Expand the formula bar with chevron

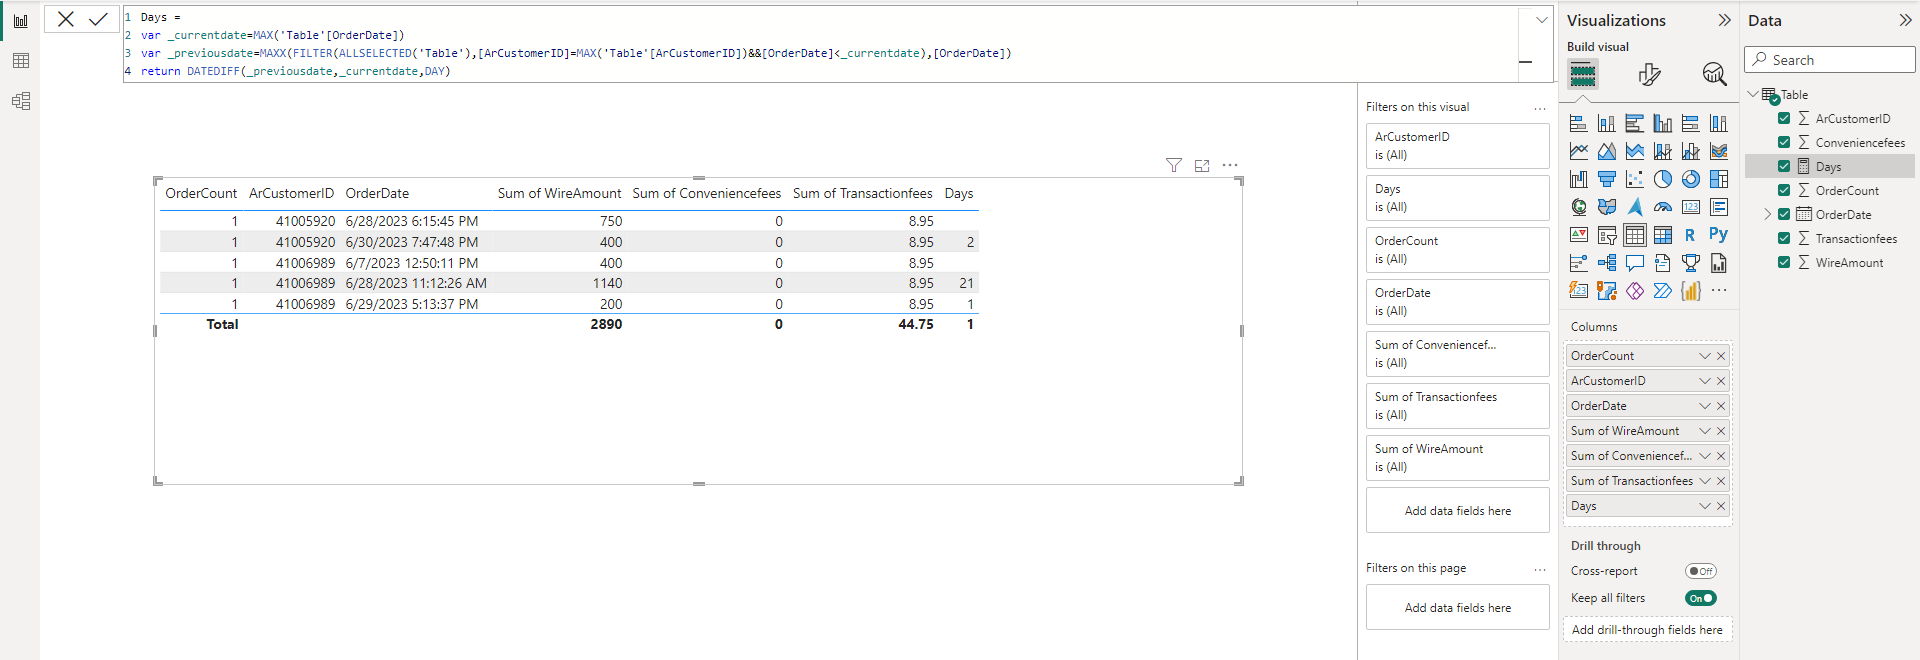click(1541, 19)
